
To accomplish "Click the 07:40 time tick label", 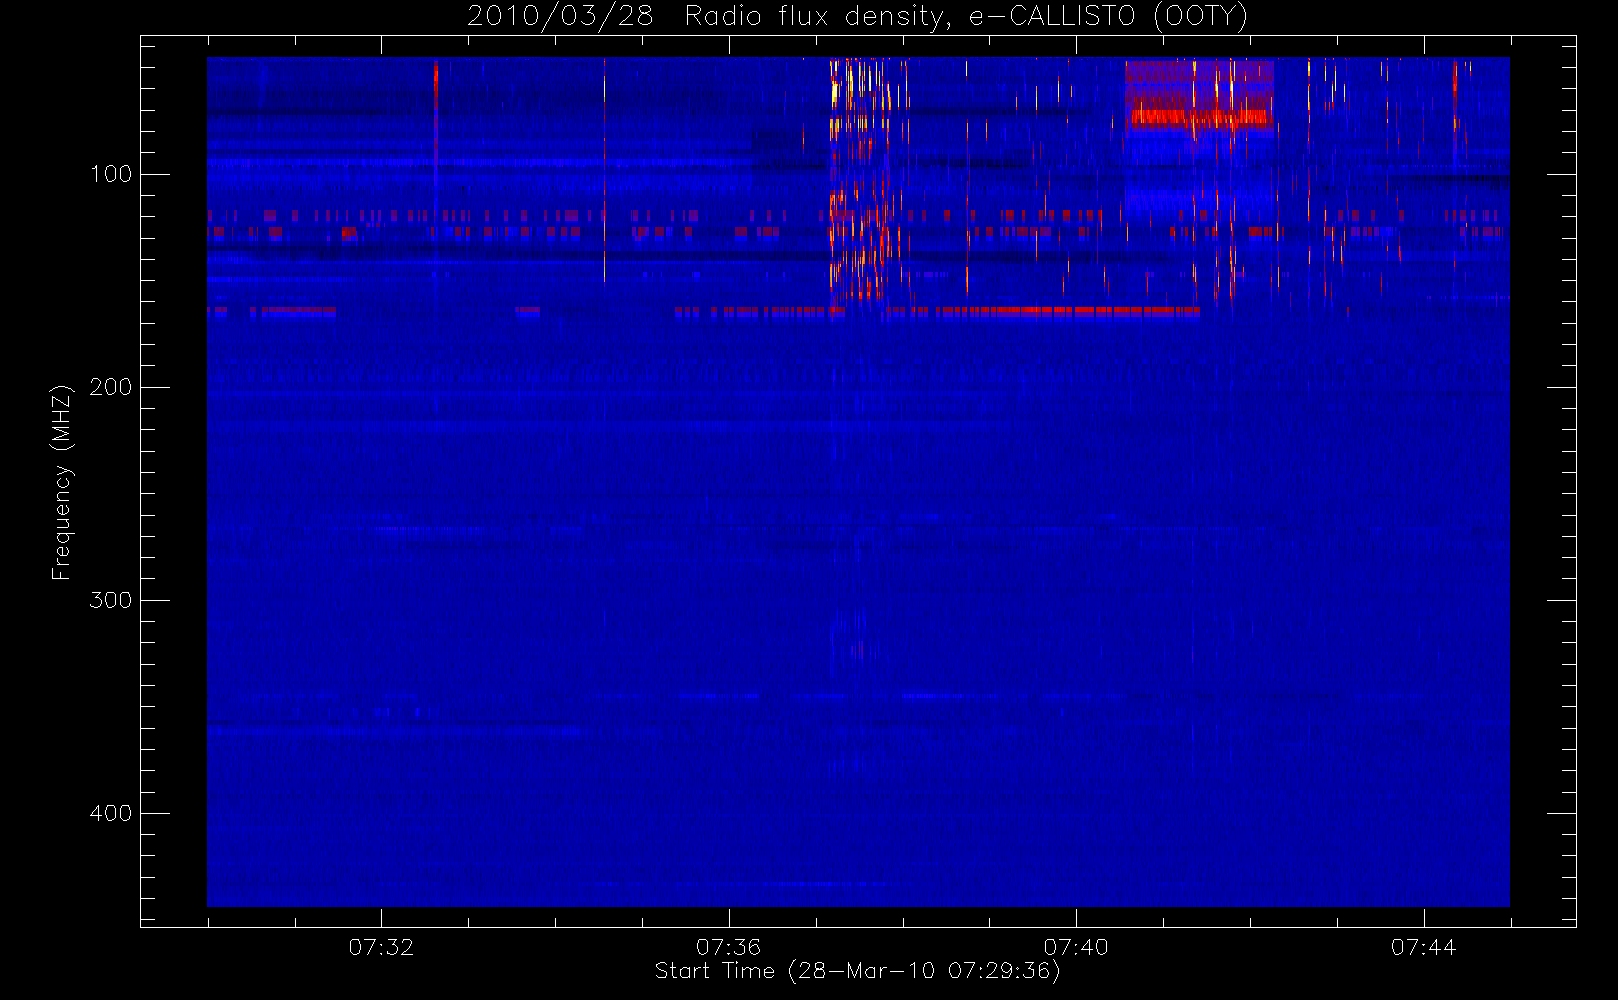I will [1076, 947].
